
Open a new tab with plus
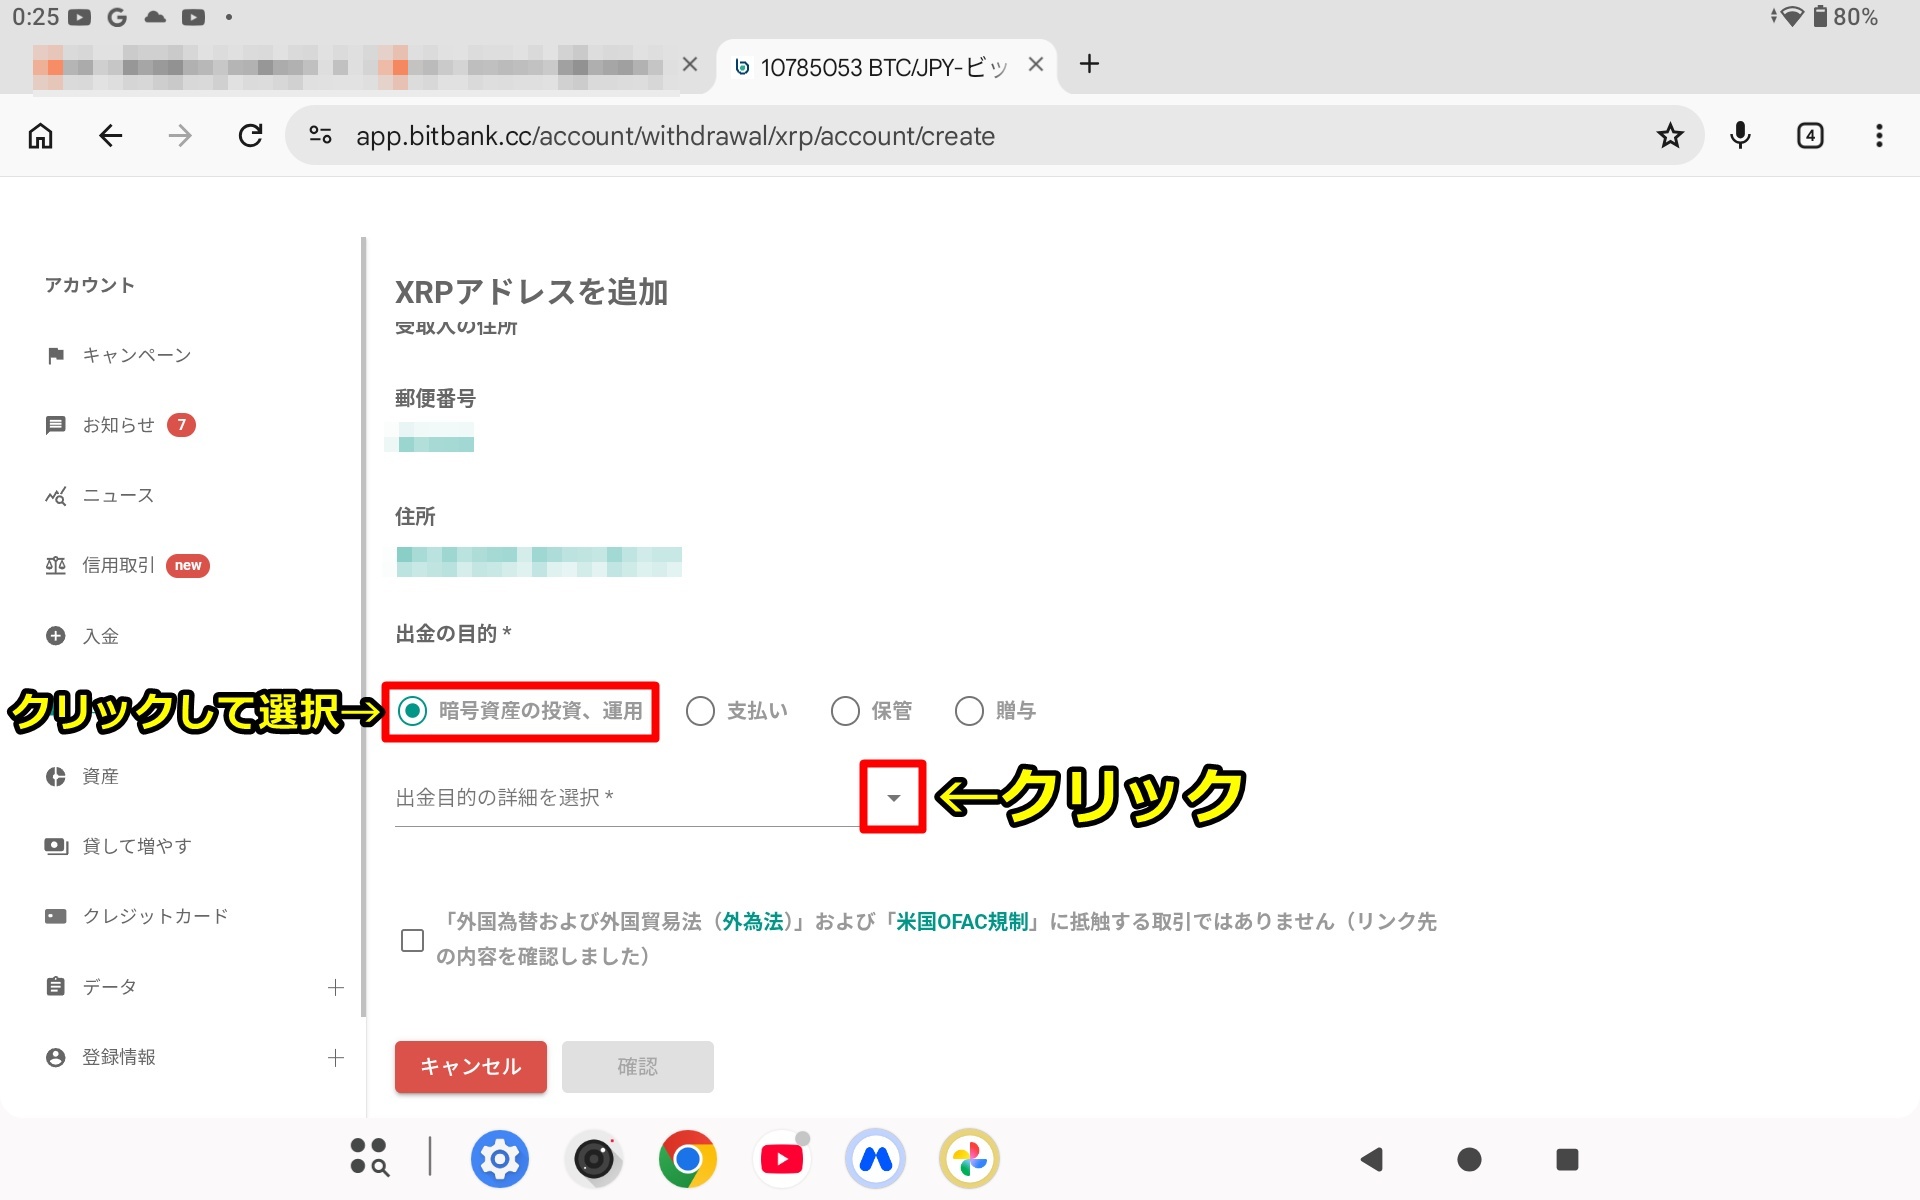[1089, 64]
